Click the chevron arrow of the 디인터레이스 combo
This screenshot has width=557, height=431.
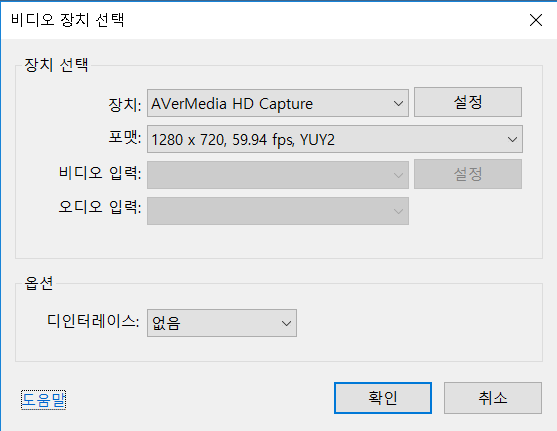click(x=286, y=323)
